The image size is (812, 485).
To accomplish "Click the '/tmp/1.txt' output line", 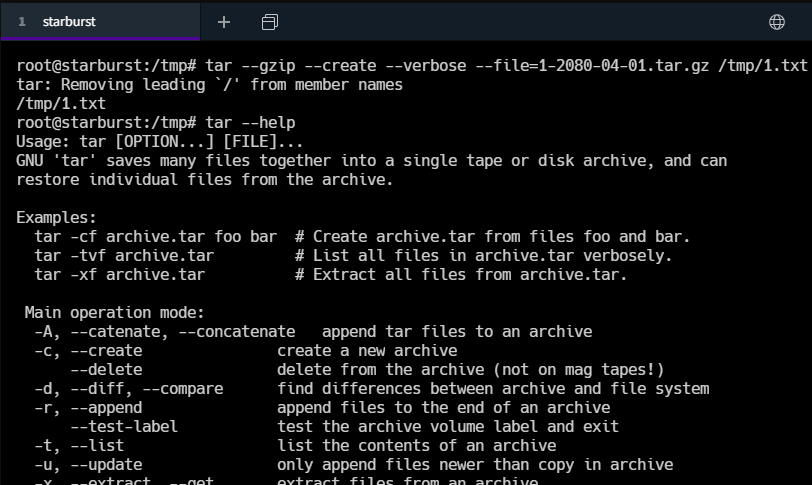I will [x=61, y=104].
